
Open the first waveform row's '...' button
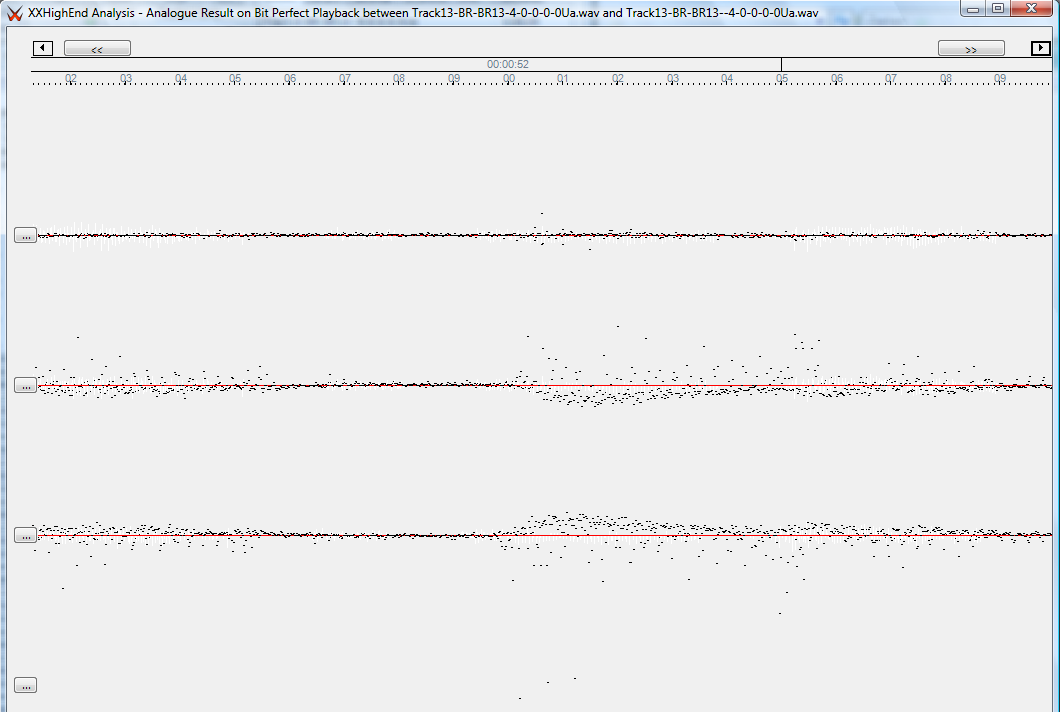pos(26,235)
